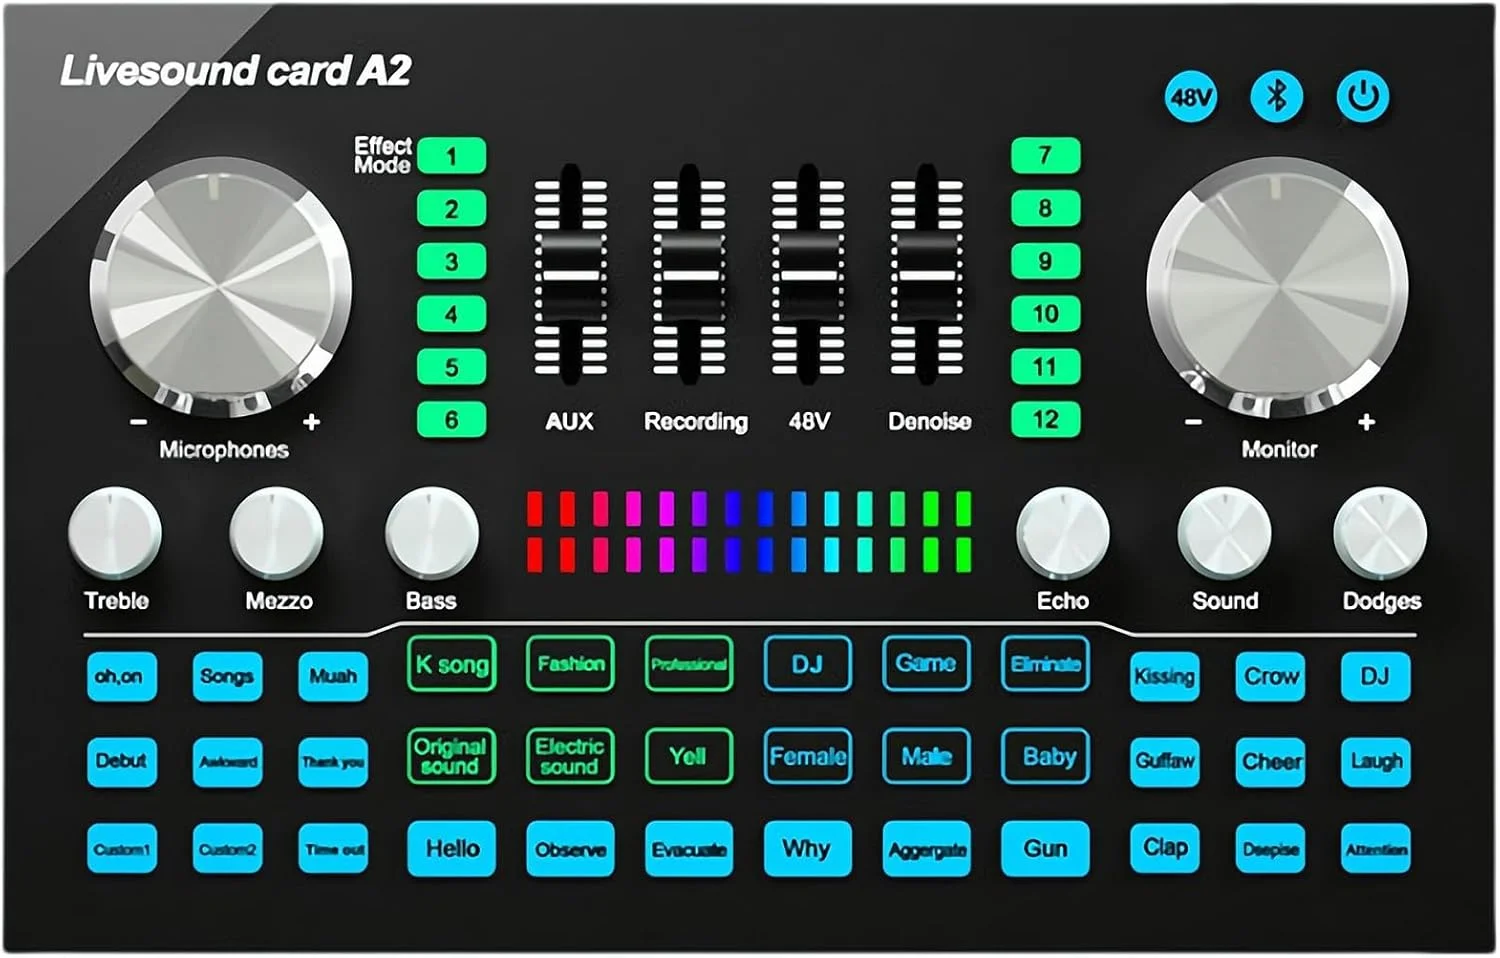This screenshot has height=958, width=1500.
Task: Click the power icon button
Action: [1363, 97]
